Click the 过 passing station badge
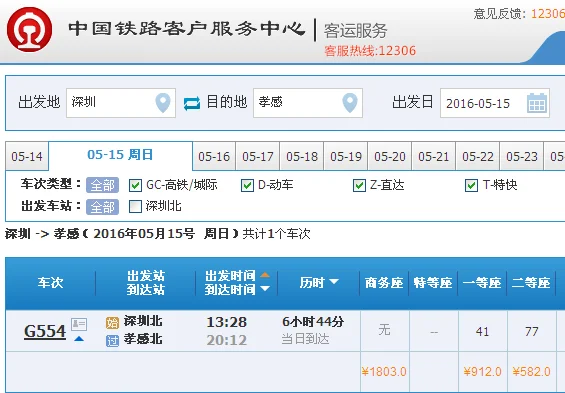565x393 pixels. point(112,340)
